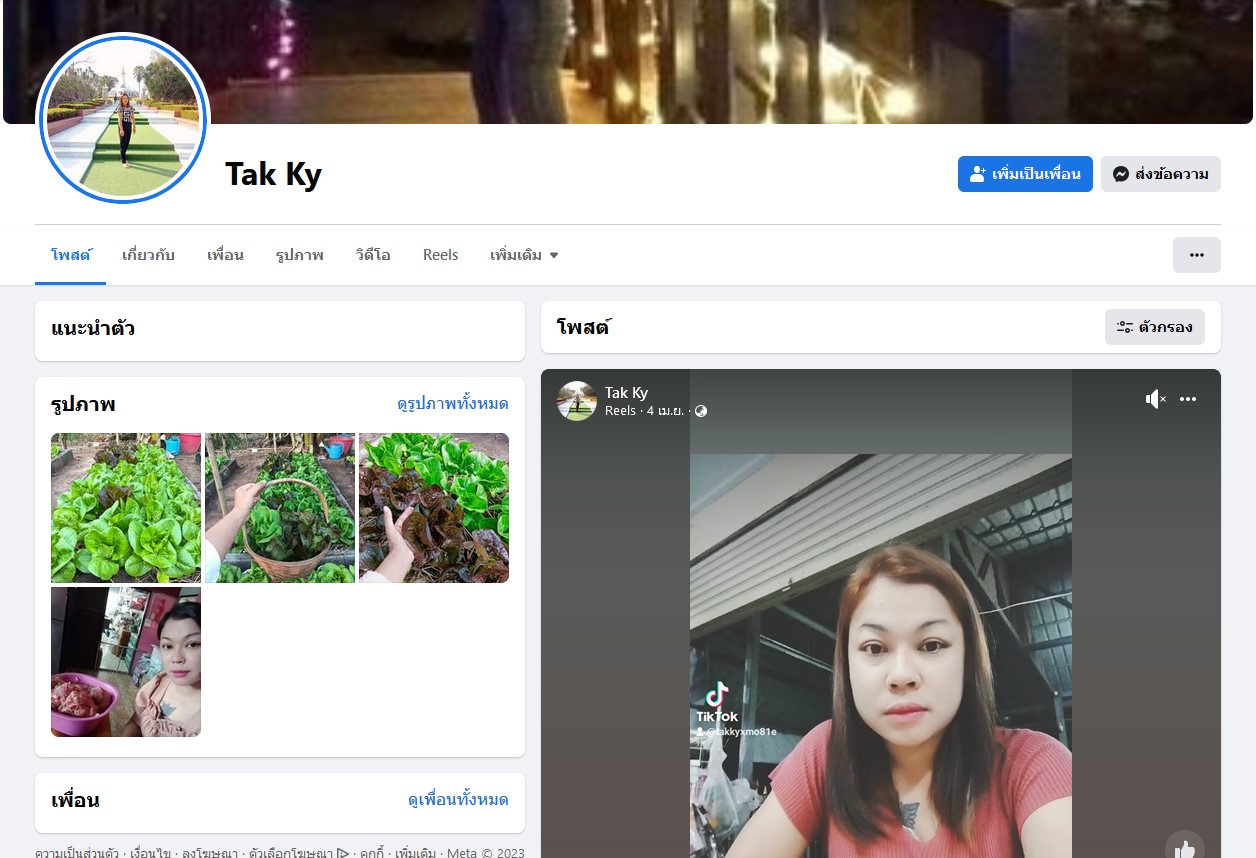
Task: Expand the เพิ่มเติม dropdown menu
Action: coord(524,255)
